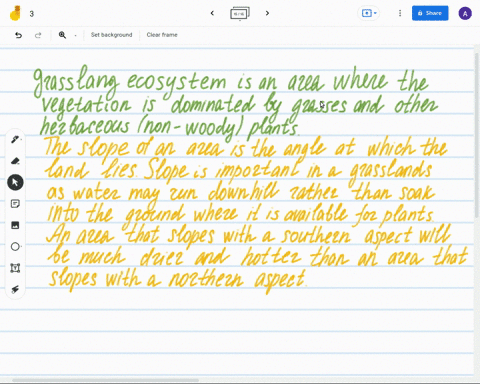Click the green handwritten word "herbaceous"
The width and height of the screenshot is (480, 384).
point(84,126)
